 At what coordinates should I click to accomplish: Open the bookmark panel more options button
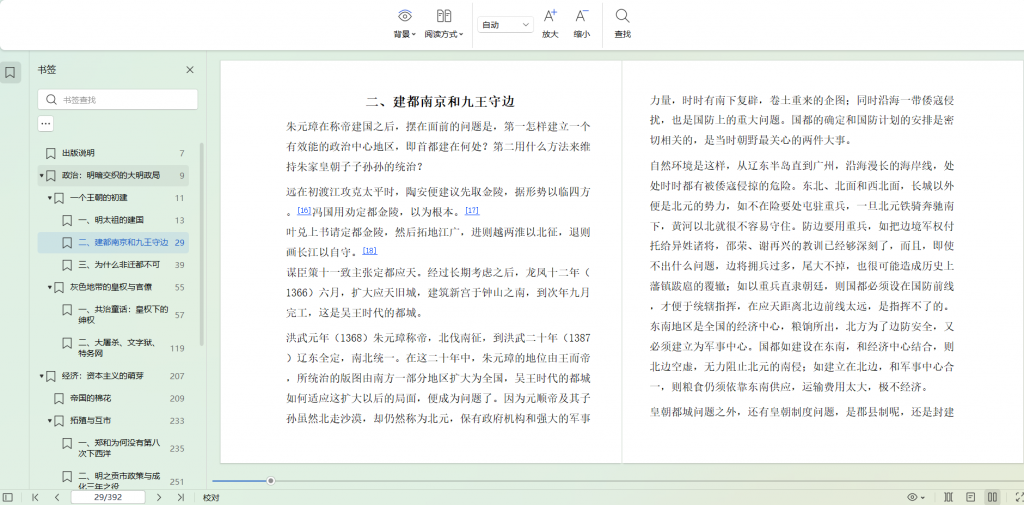pyautogui.click(x=46, y=123)
